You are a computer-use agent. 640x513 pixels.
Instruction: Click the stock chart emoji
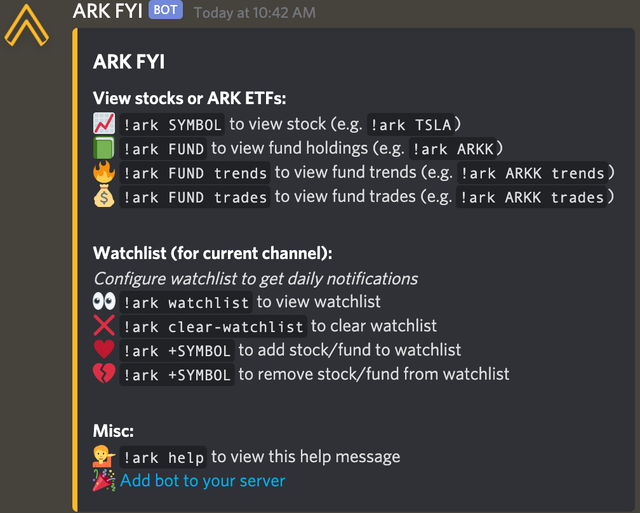104,124
